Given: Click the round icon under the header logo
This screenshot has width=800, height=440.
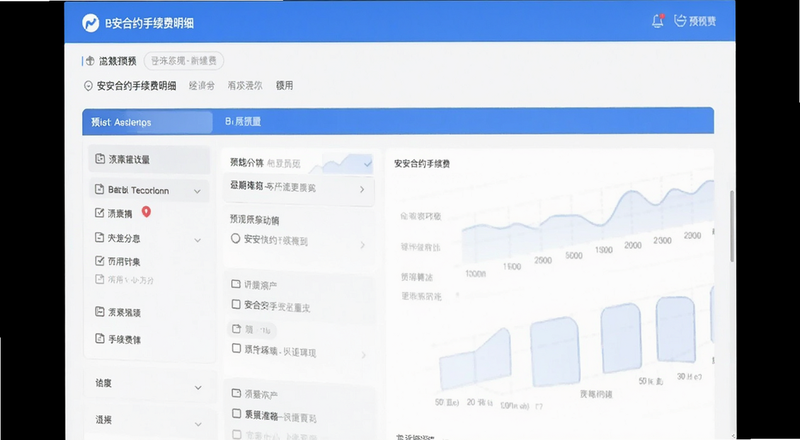Looking at the screenshot, I should [90, 61].
